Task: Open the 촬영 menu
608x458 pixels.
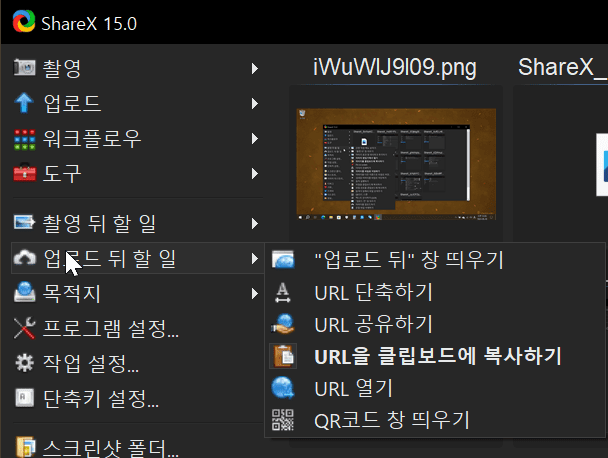Action: (137, 68)
